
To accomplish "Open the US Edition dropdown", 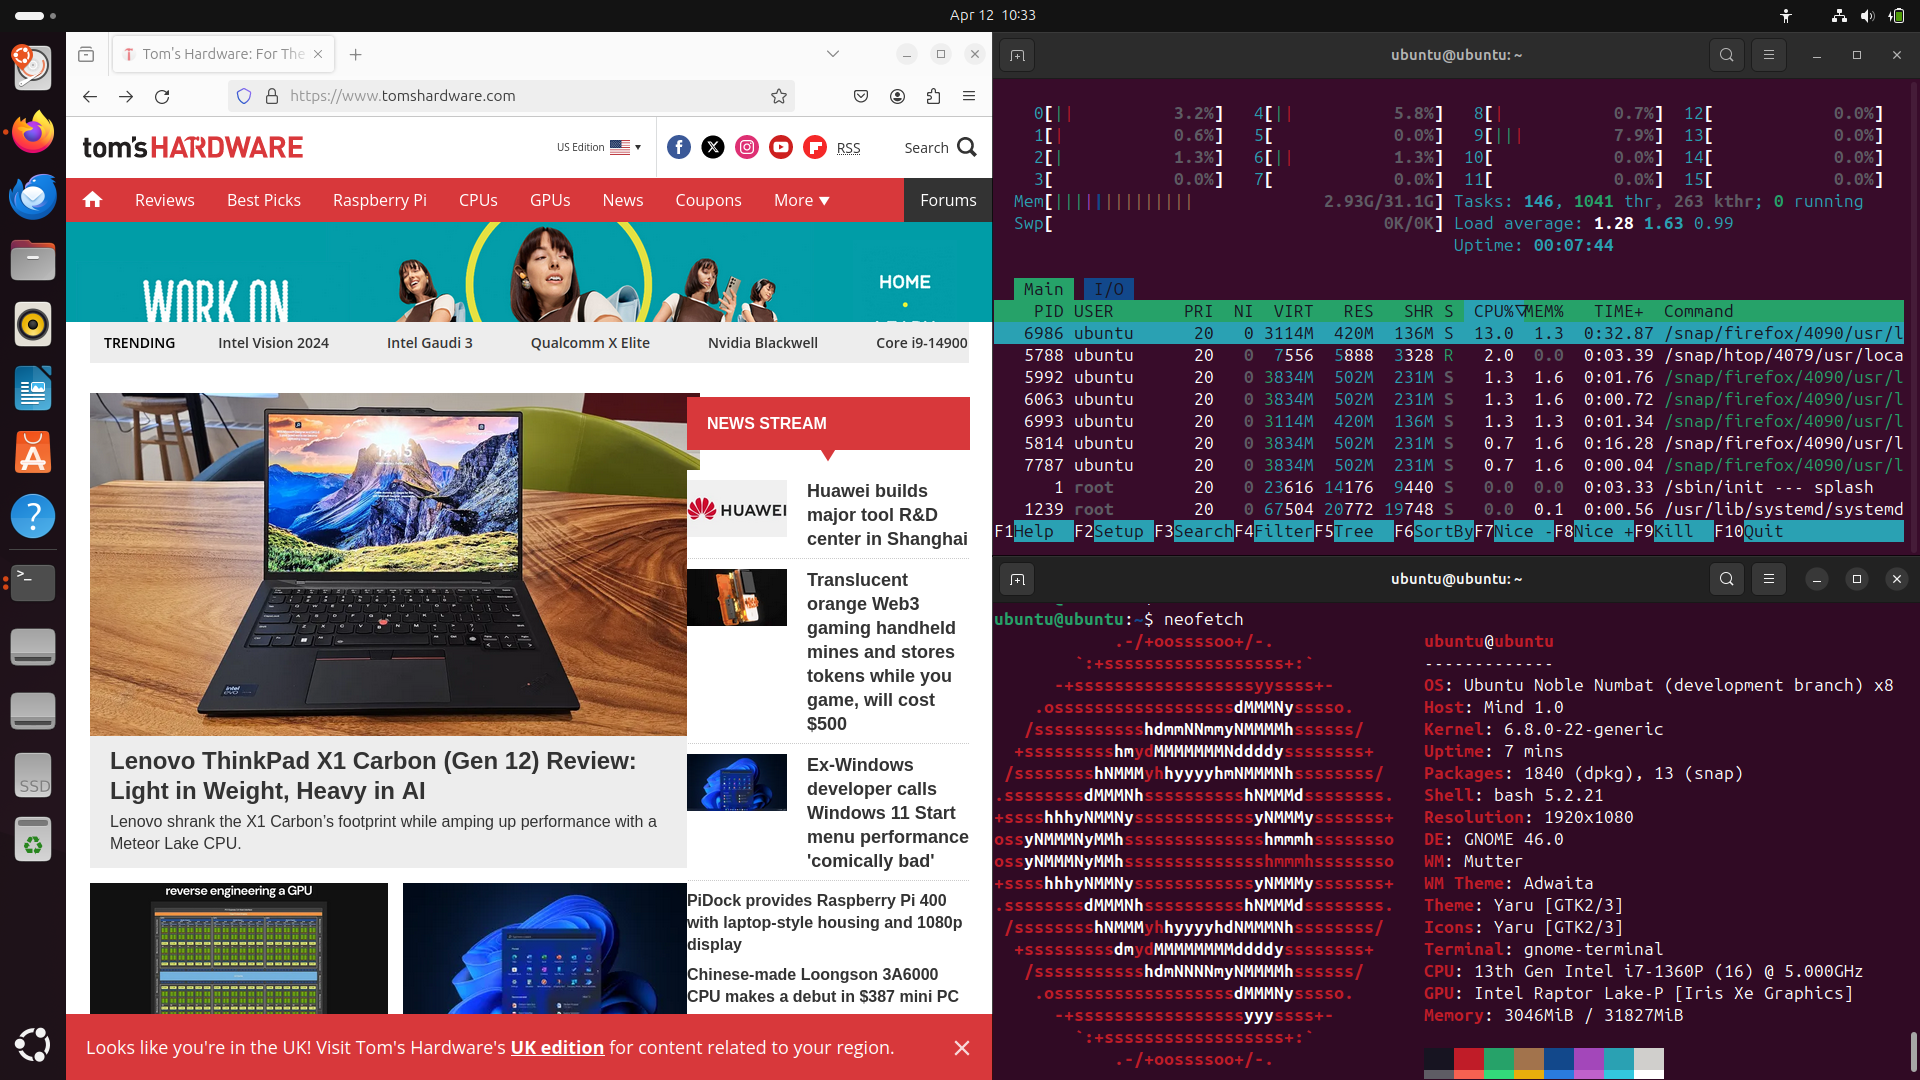I will 599,147.
